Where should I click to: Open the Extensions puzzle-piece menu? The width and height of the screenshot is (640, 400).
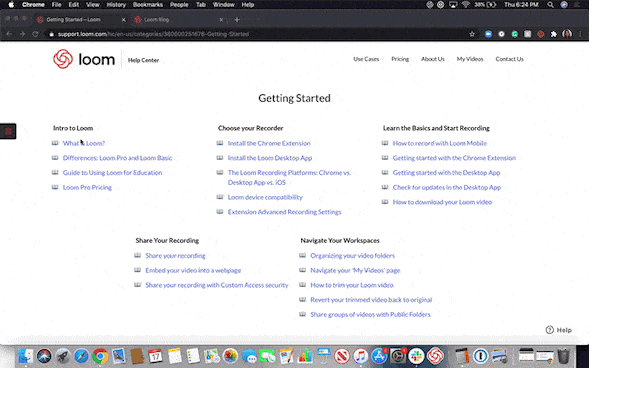pos(553,34)
